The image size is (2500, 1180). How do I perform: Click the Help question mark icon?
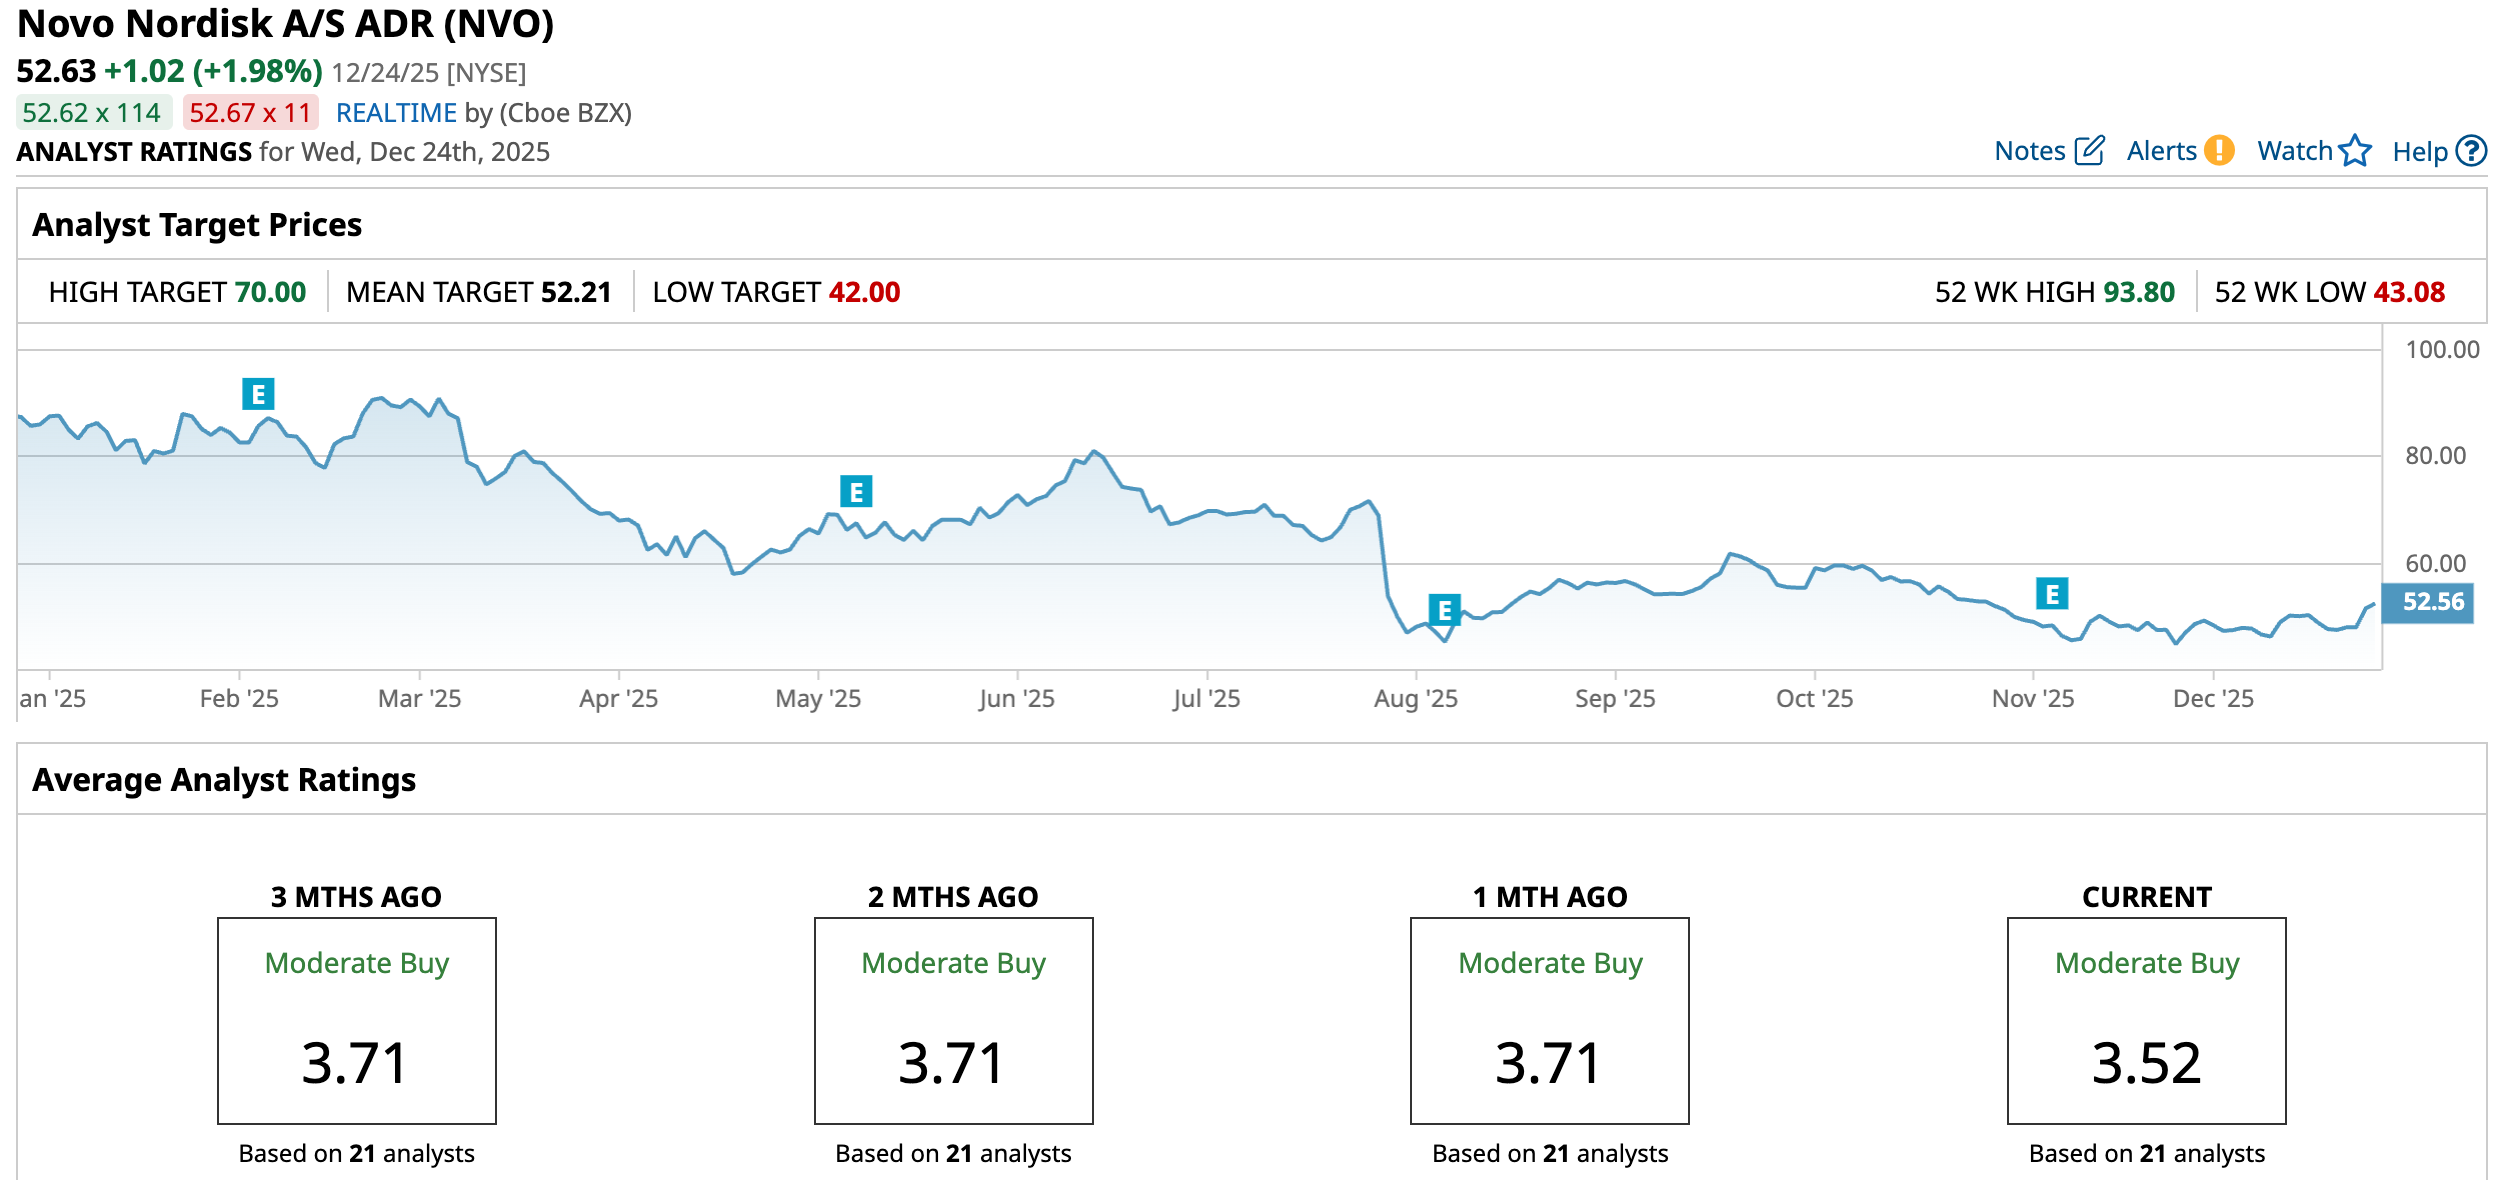(2471, 151)
